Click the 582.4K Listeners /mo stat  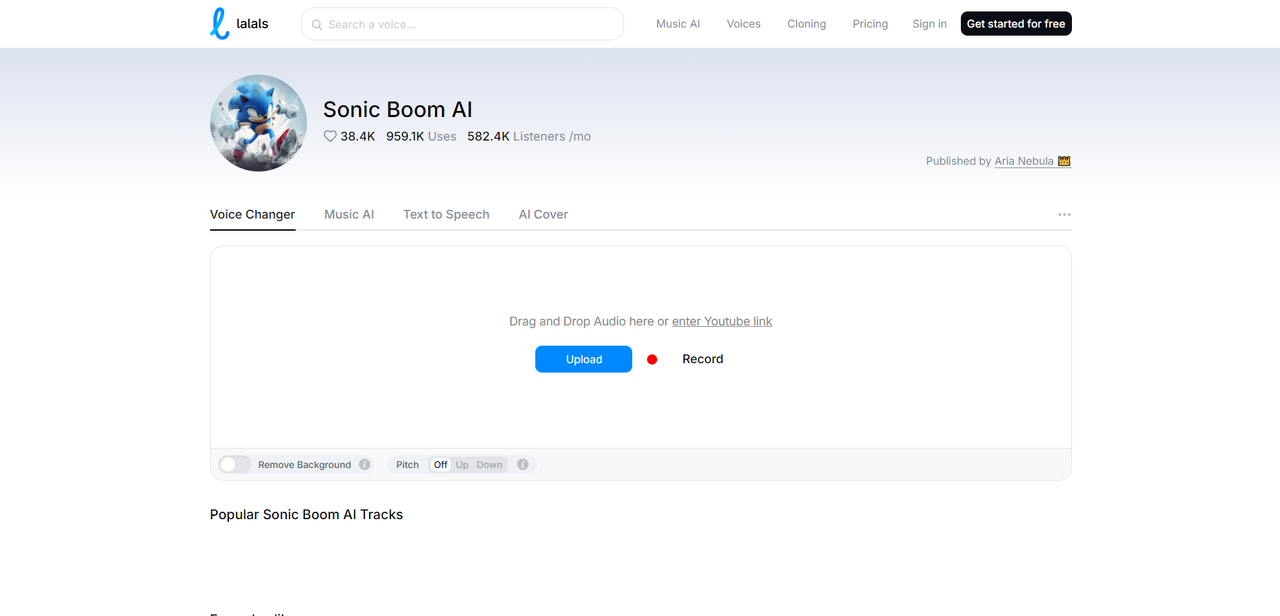pyautogui.click(x=529, y=136)
